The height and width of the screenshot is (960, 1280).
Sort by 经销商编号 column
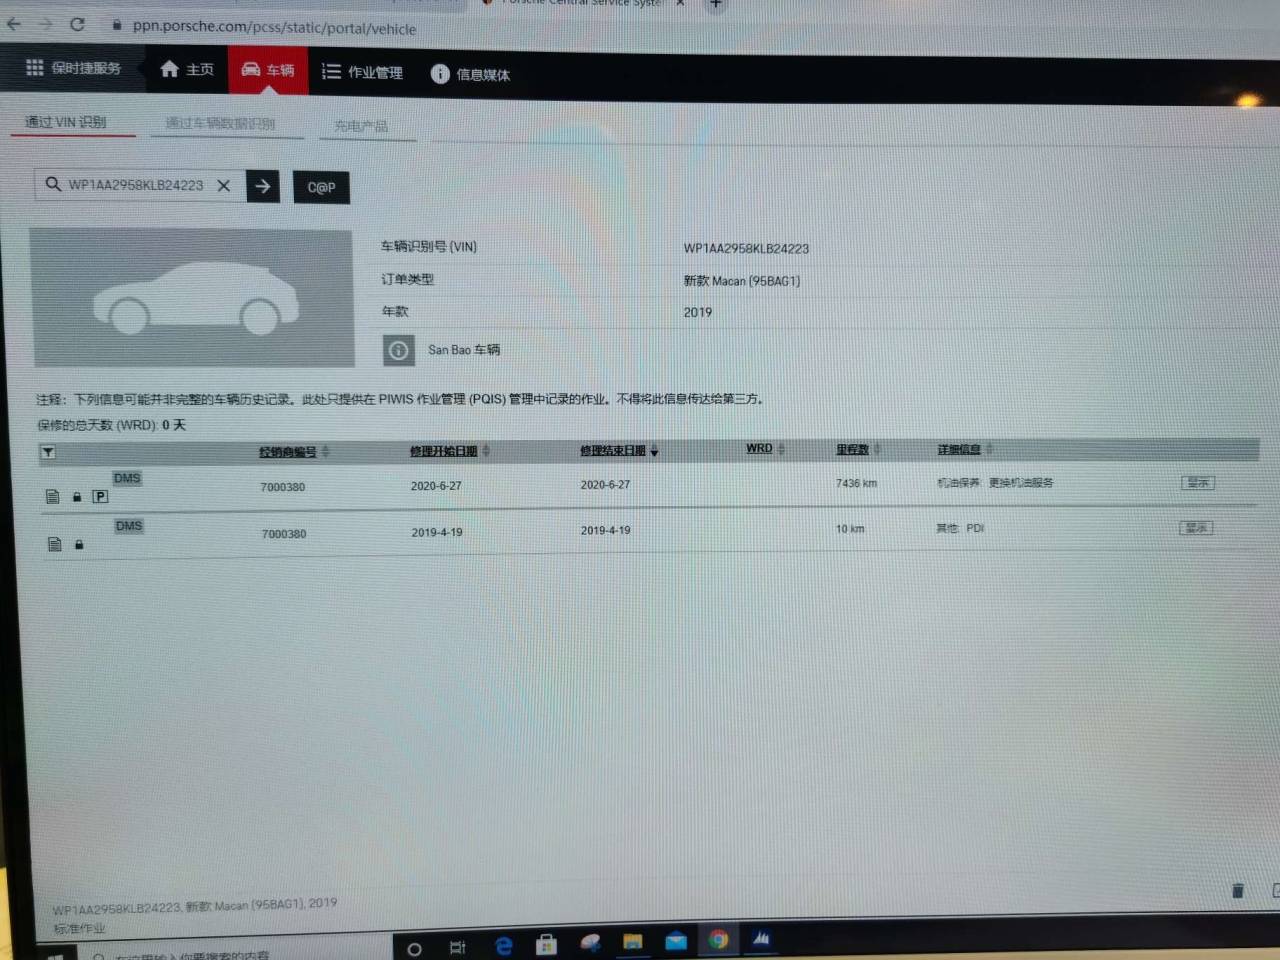pyautogui.click(x=288, y=452)
